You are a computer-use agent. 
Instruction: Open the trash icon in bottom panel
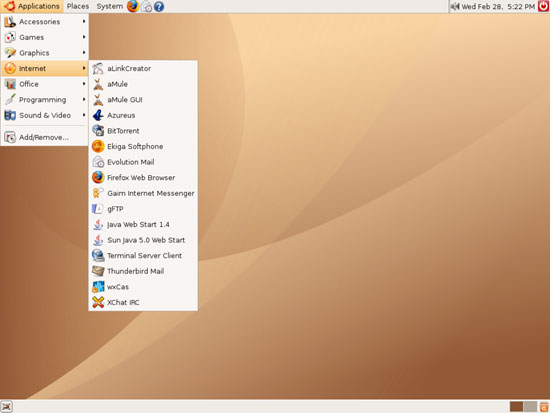pos(544,407)
